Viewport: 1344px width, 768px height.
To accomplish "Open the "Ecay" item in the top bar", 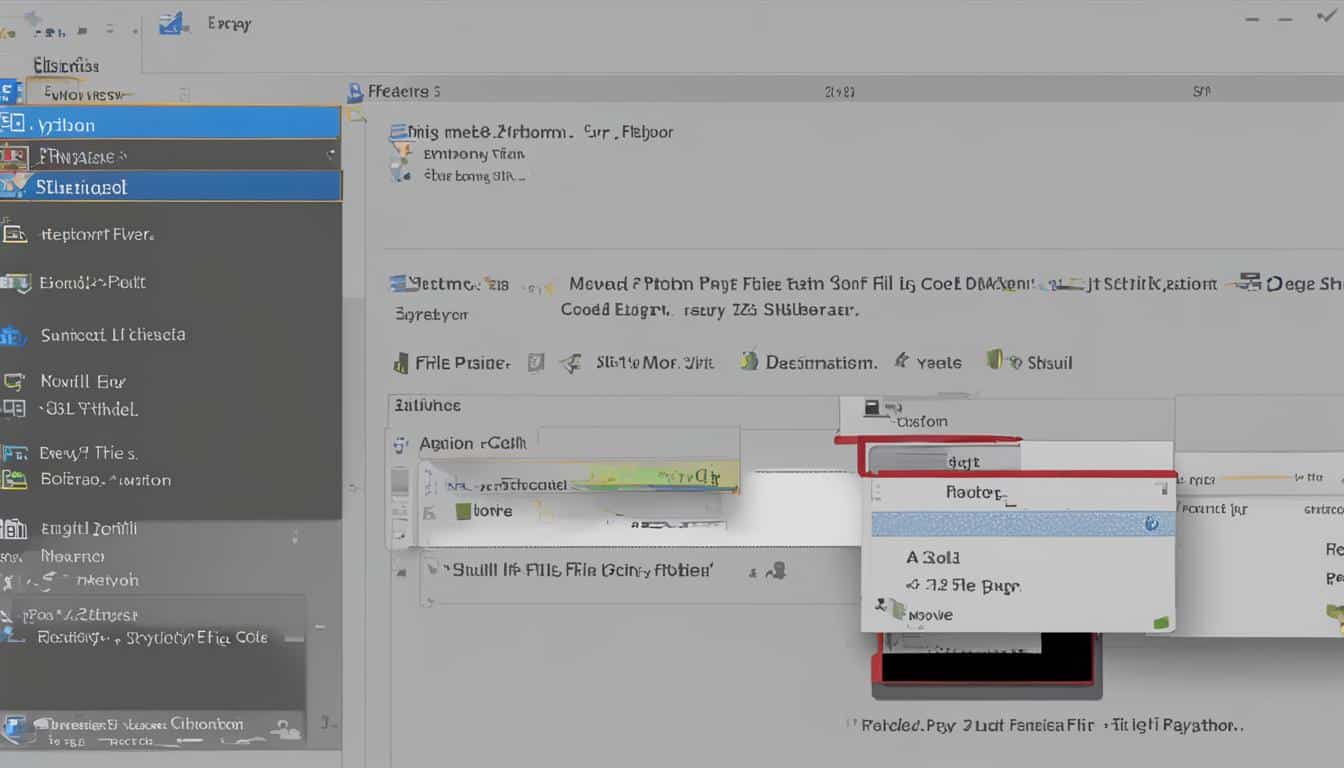I will pos(228,23).
